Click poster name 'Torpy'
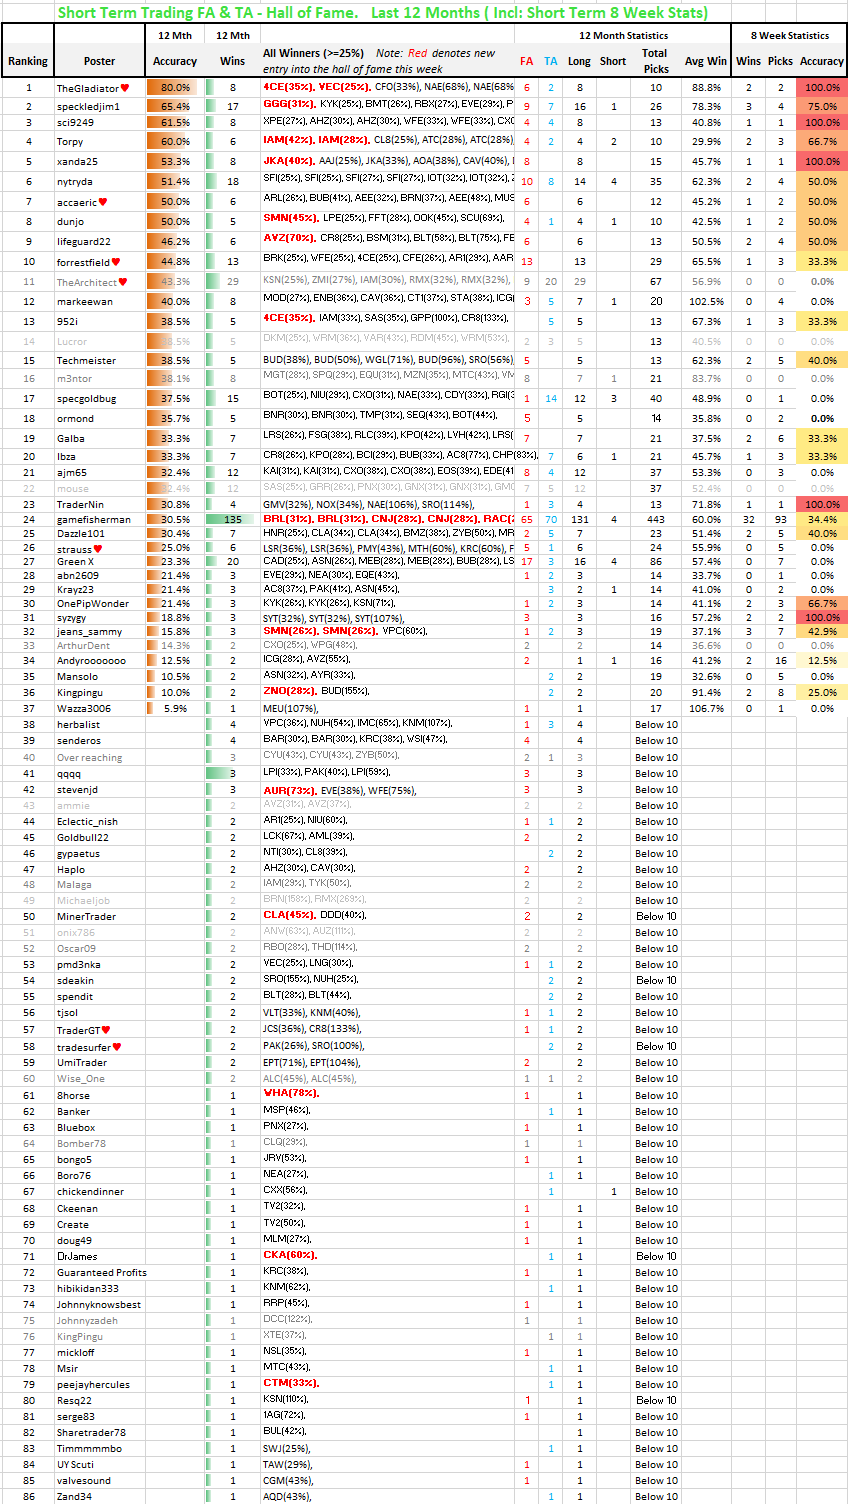 tap(70, 142)
